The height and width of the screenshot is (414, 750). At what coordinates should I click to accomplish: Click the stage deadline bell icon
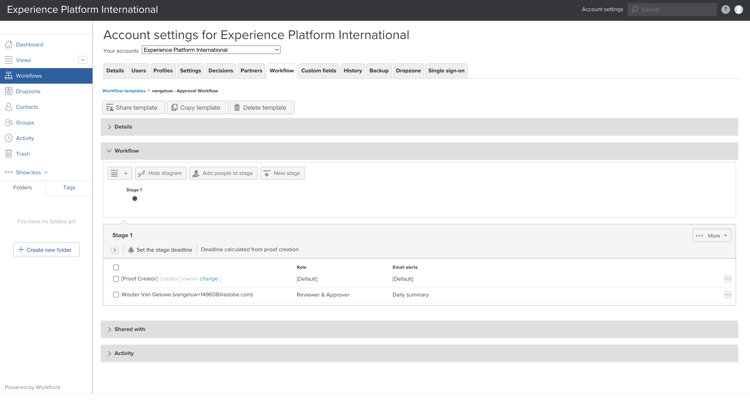pyautogui.click(x=131, y=250)
